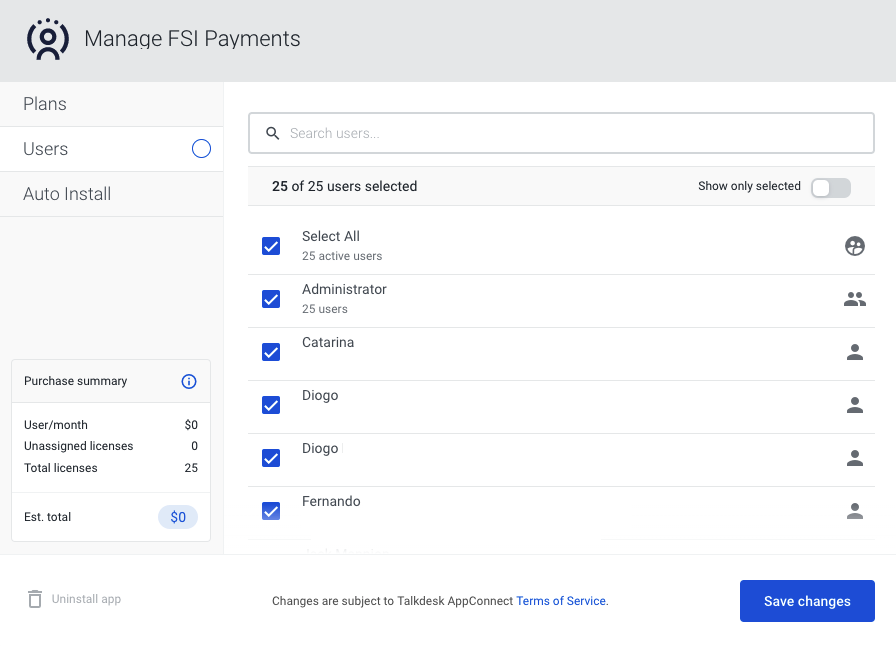This screenshot has width=896, height=646.
Task: Click the Save changes button
Action: point(807,601)
